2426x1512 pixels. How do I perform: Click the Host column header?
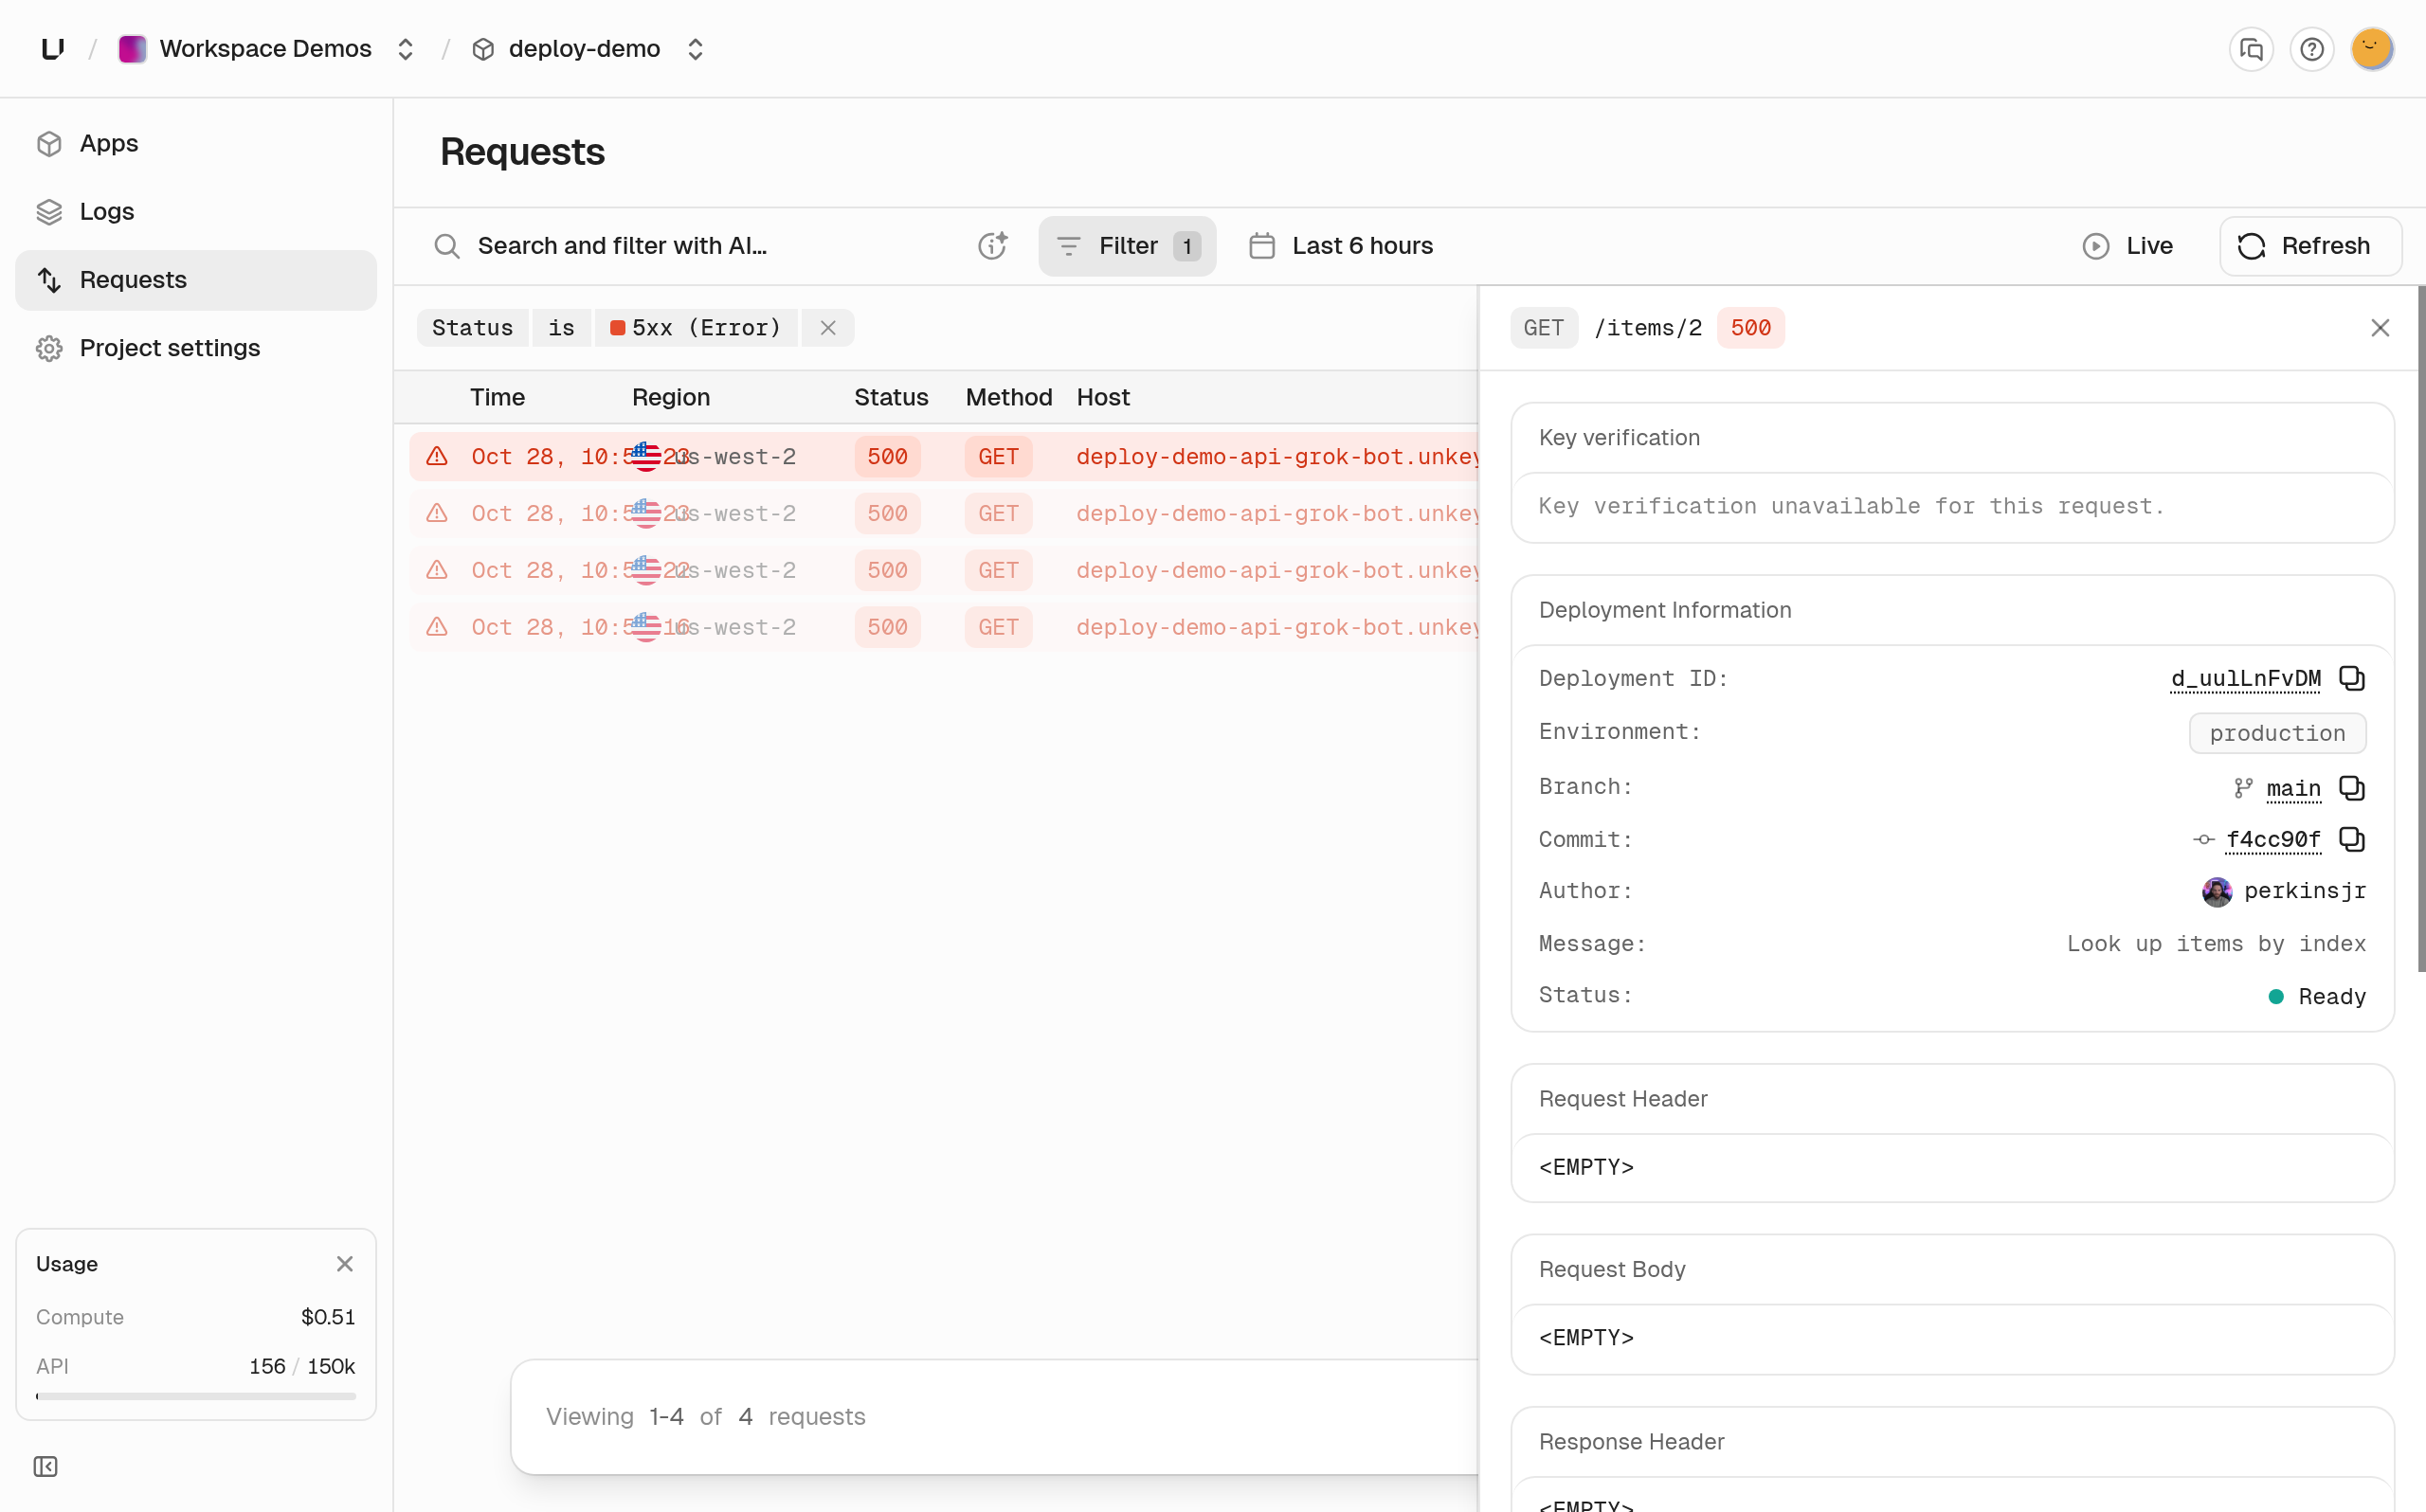1103,397
